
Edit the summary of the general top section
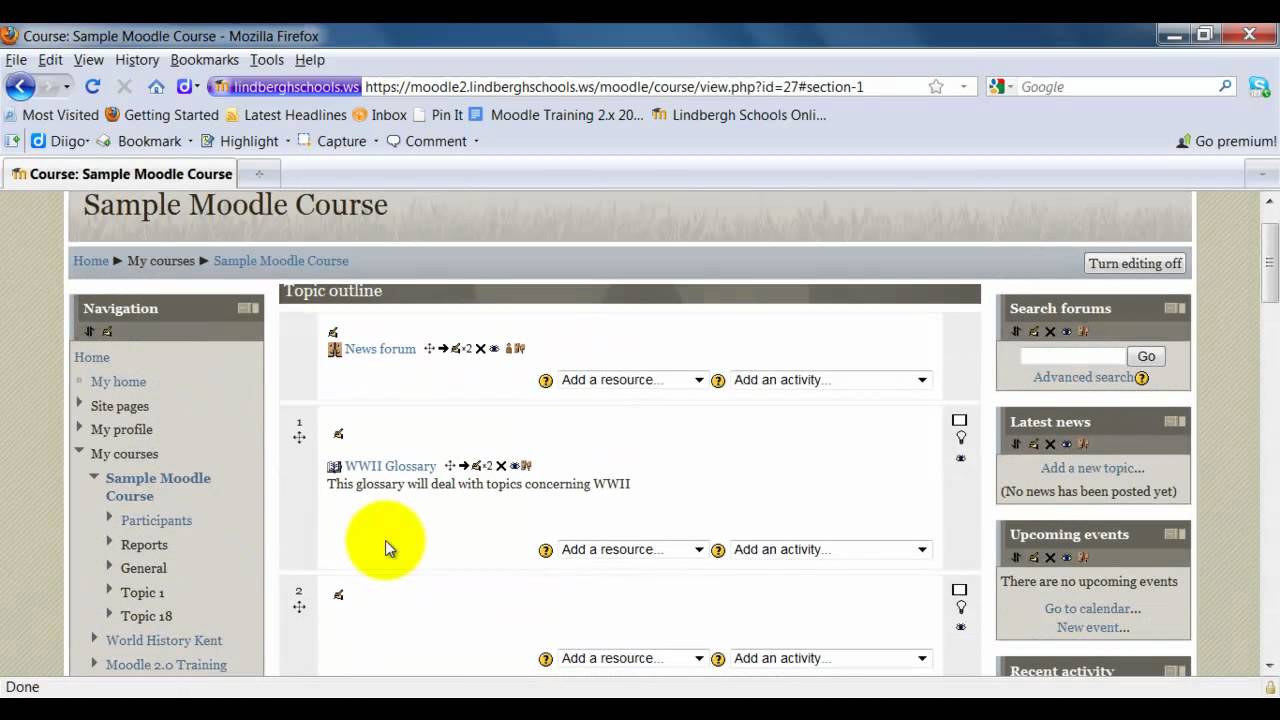point(333,332)
